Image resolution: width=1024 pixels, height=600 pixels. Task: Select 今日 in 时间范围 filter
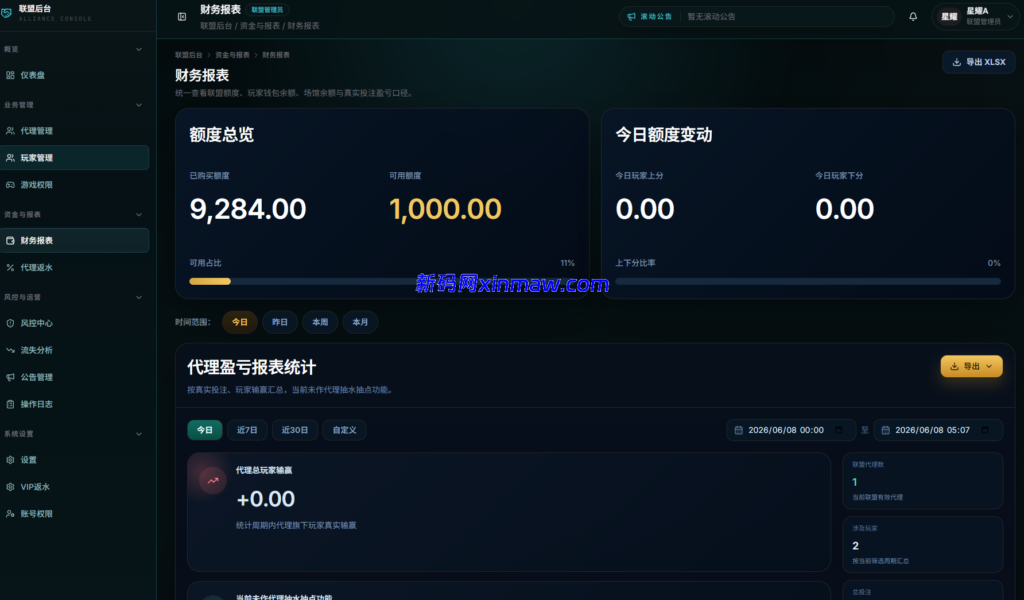pos(240,322)
